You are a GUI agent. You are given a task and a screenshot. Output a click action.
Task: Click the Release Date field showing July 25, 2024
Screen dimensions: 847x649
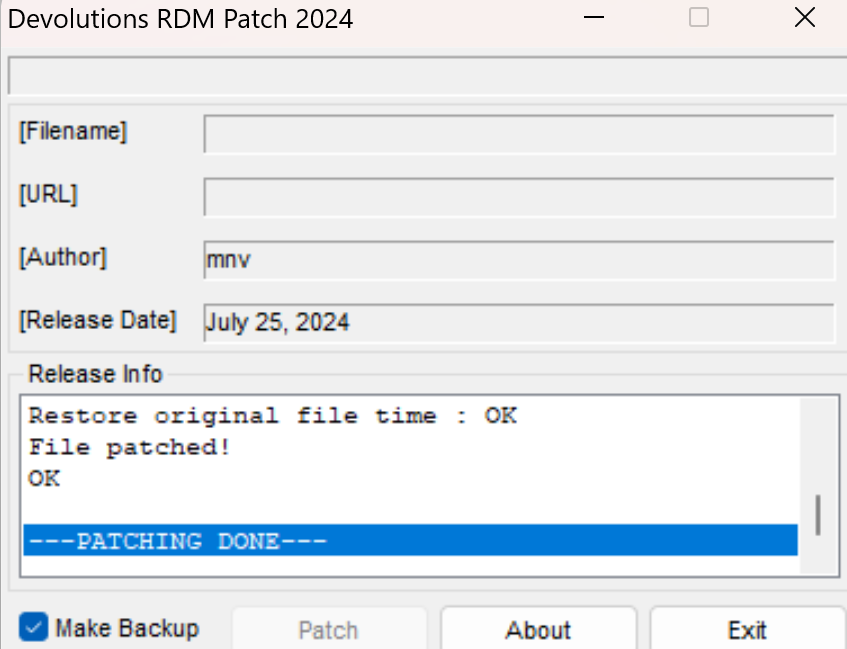pyautogui.click(x=518, y=323)
